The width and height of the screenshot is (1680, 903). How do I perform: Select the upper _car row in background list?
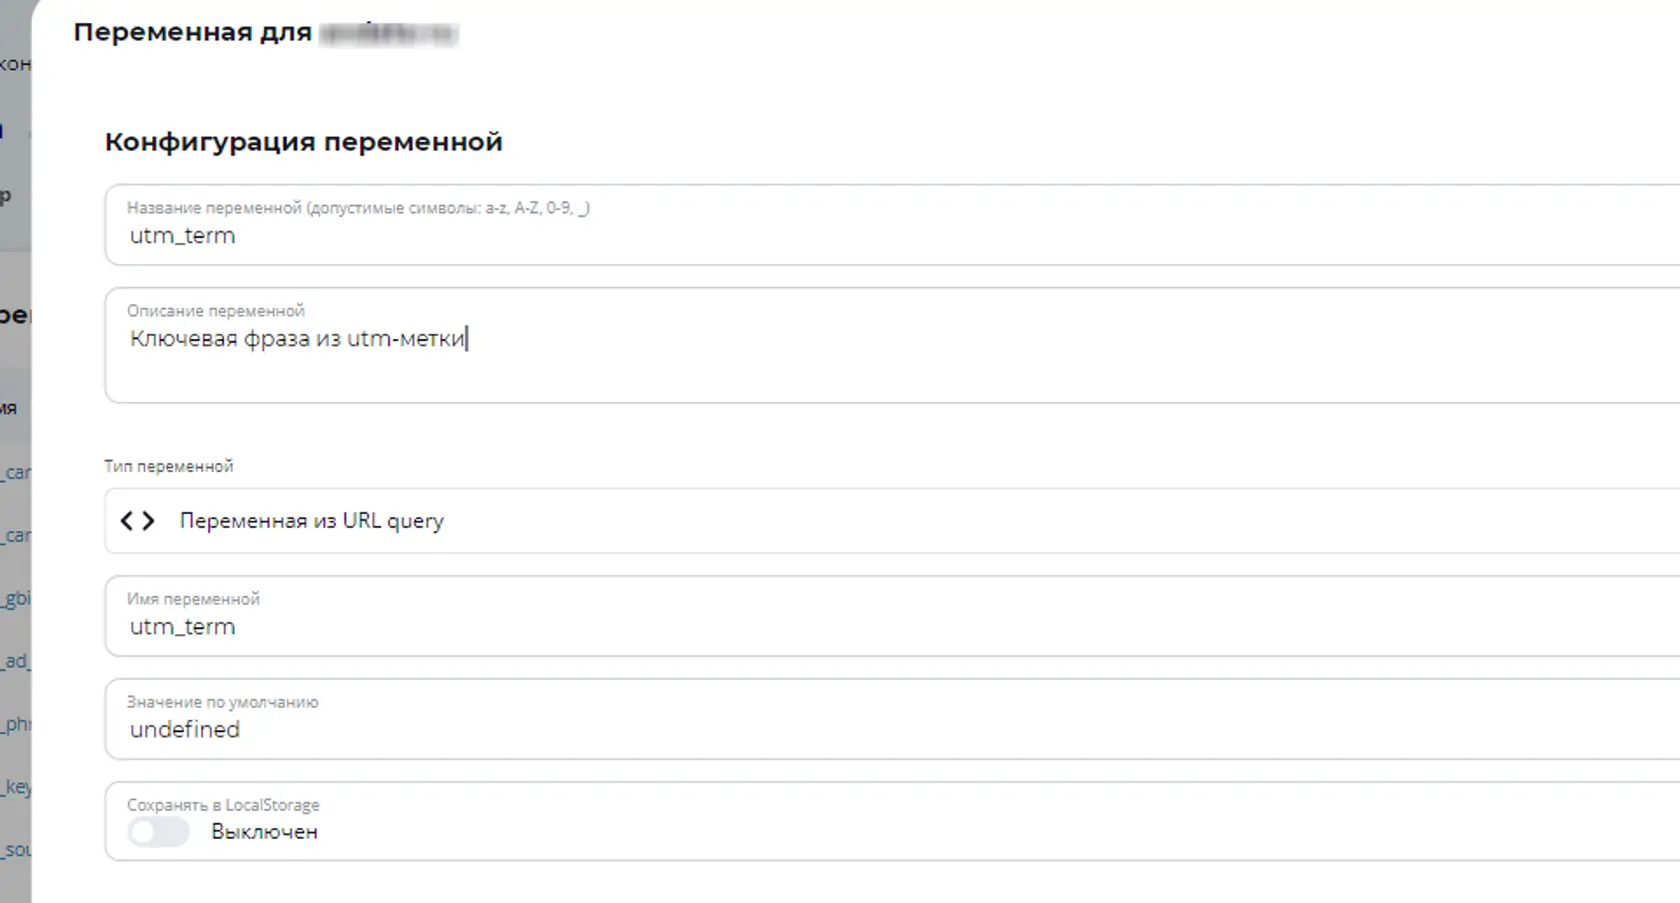coord(15,472)
